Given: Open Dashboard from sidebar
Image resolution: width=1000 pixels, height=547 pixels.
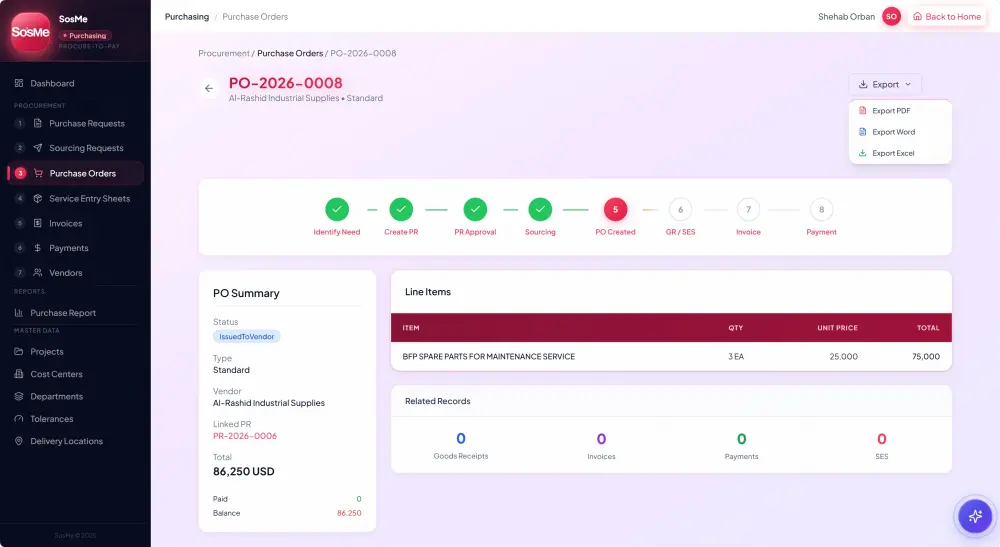Looking at the screenshot, I should (45, 84).
